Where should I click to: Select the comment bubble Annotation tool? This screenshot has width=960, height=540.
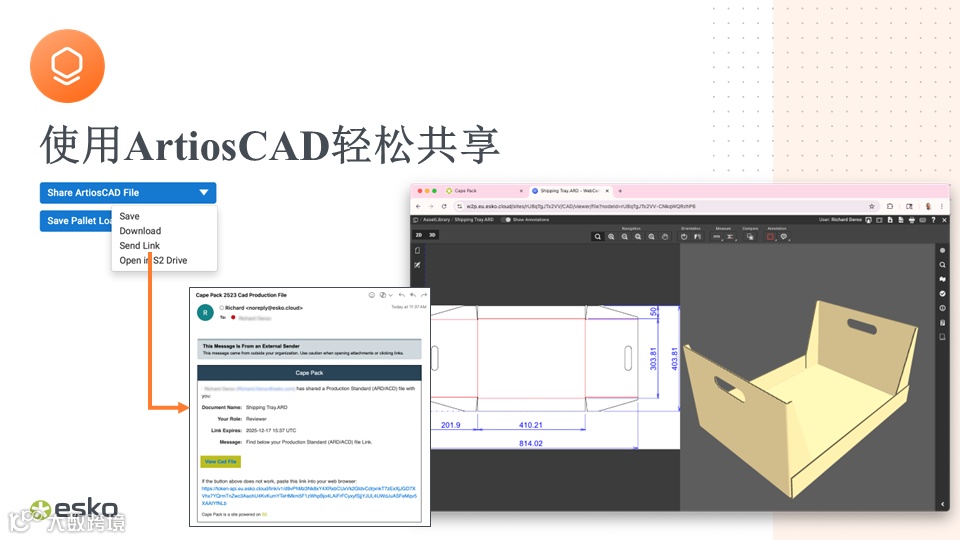click(x=784, y=237)
